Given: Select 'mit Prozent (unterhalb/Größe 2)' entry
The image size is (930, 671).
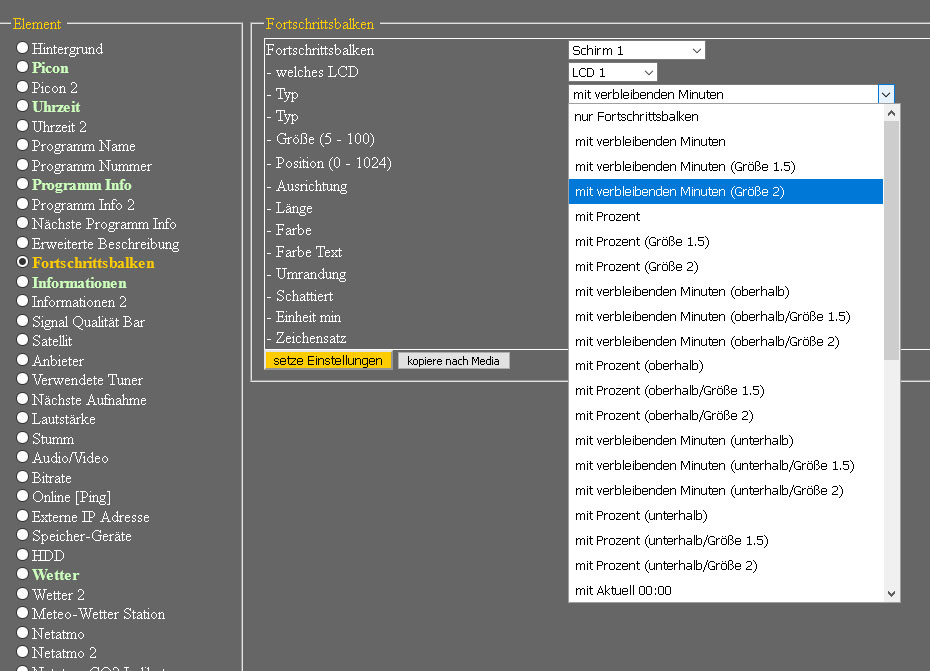Looking at the screenshot, I should [x=726, y=565].
